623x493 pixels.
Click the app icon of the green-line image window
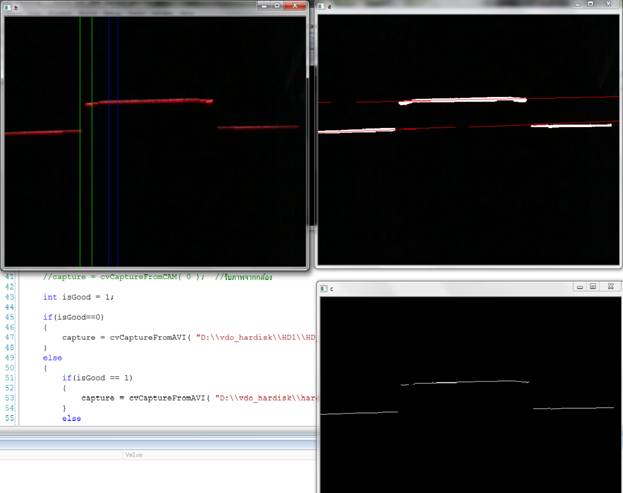point(7,6)
